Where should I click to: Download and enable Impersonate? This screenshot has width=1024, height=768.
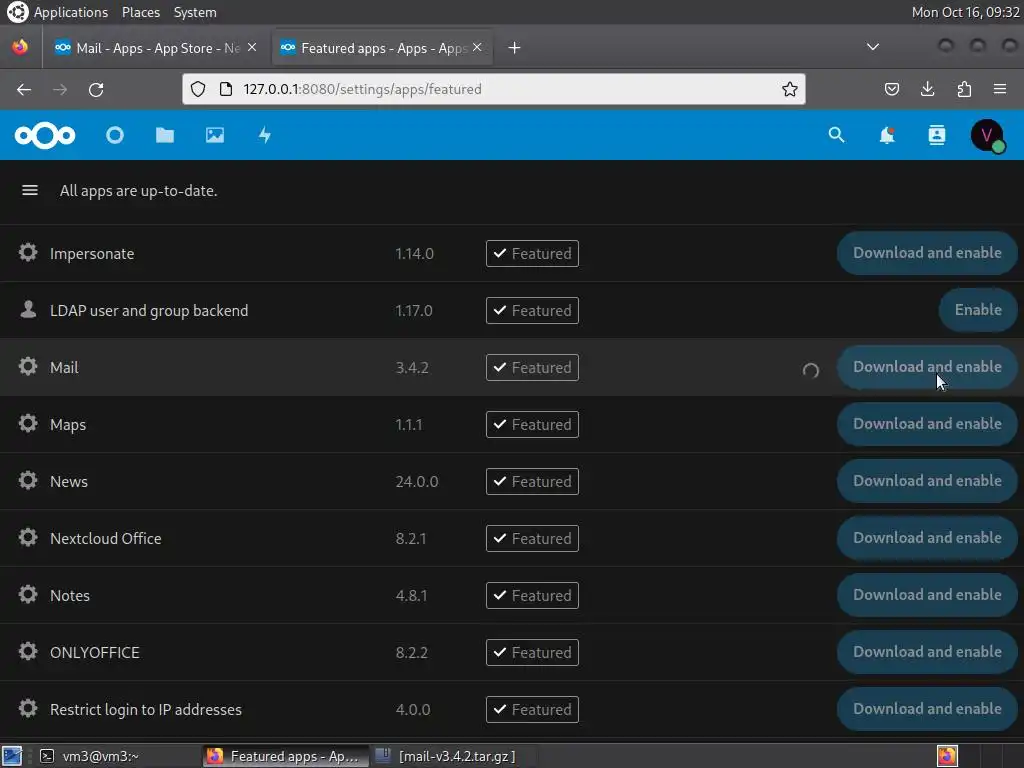tap(927, 253)
